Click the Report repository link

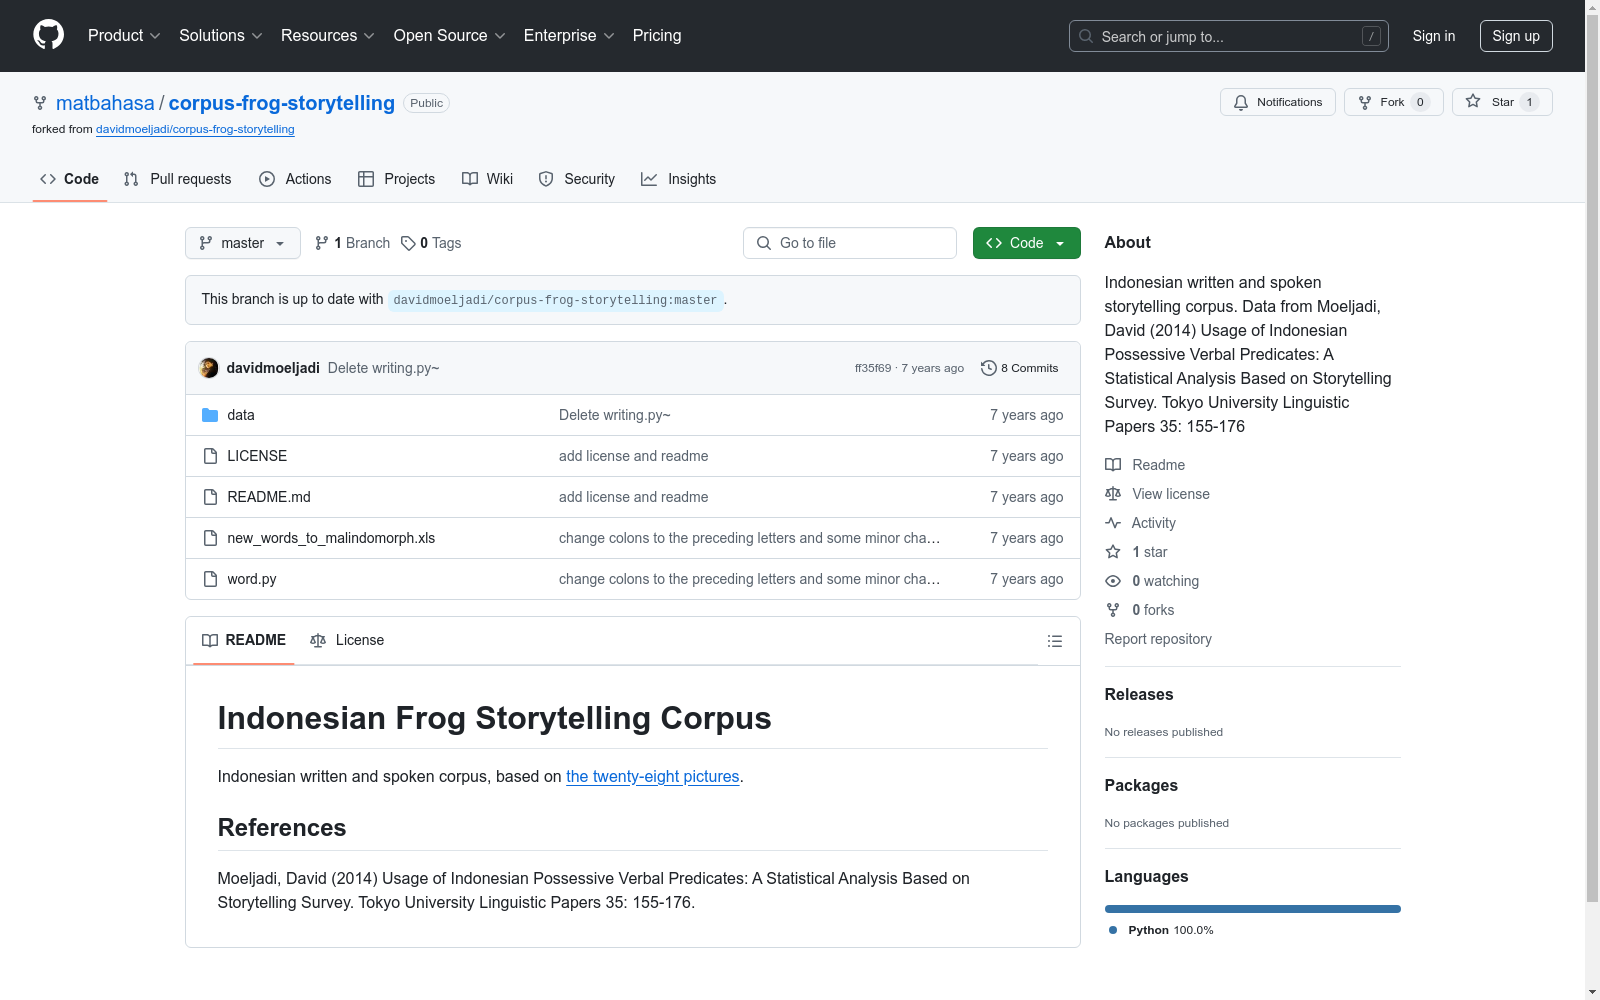coord(1158,639)
